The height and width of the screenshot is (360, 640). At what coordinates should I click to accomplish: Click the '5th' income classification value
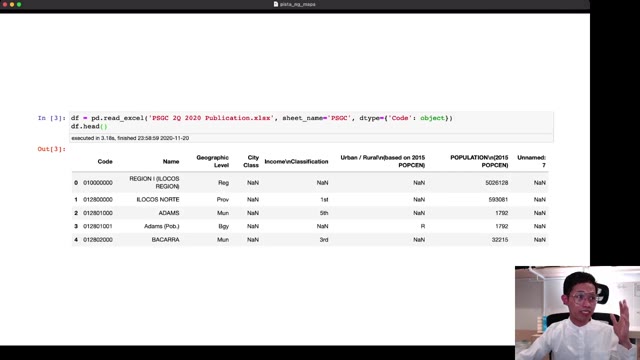pos(324,213)
